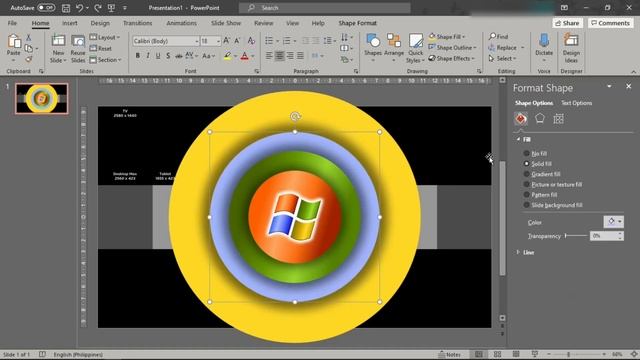Open the Arrange menu

(x=394, y=48)
